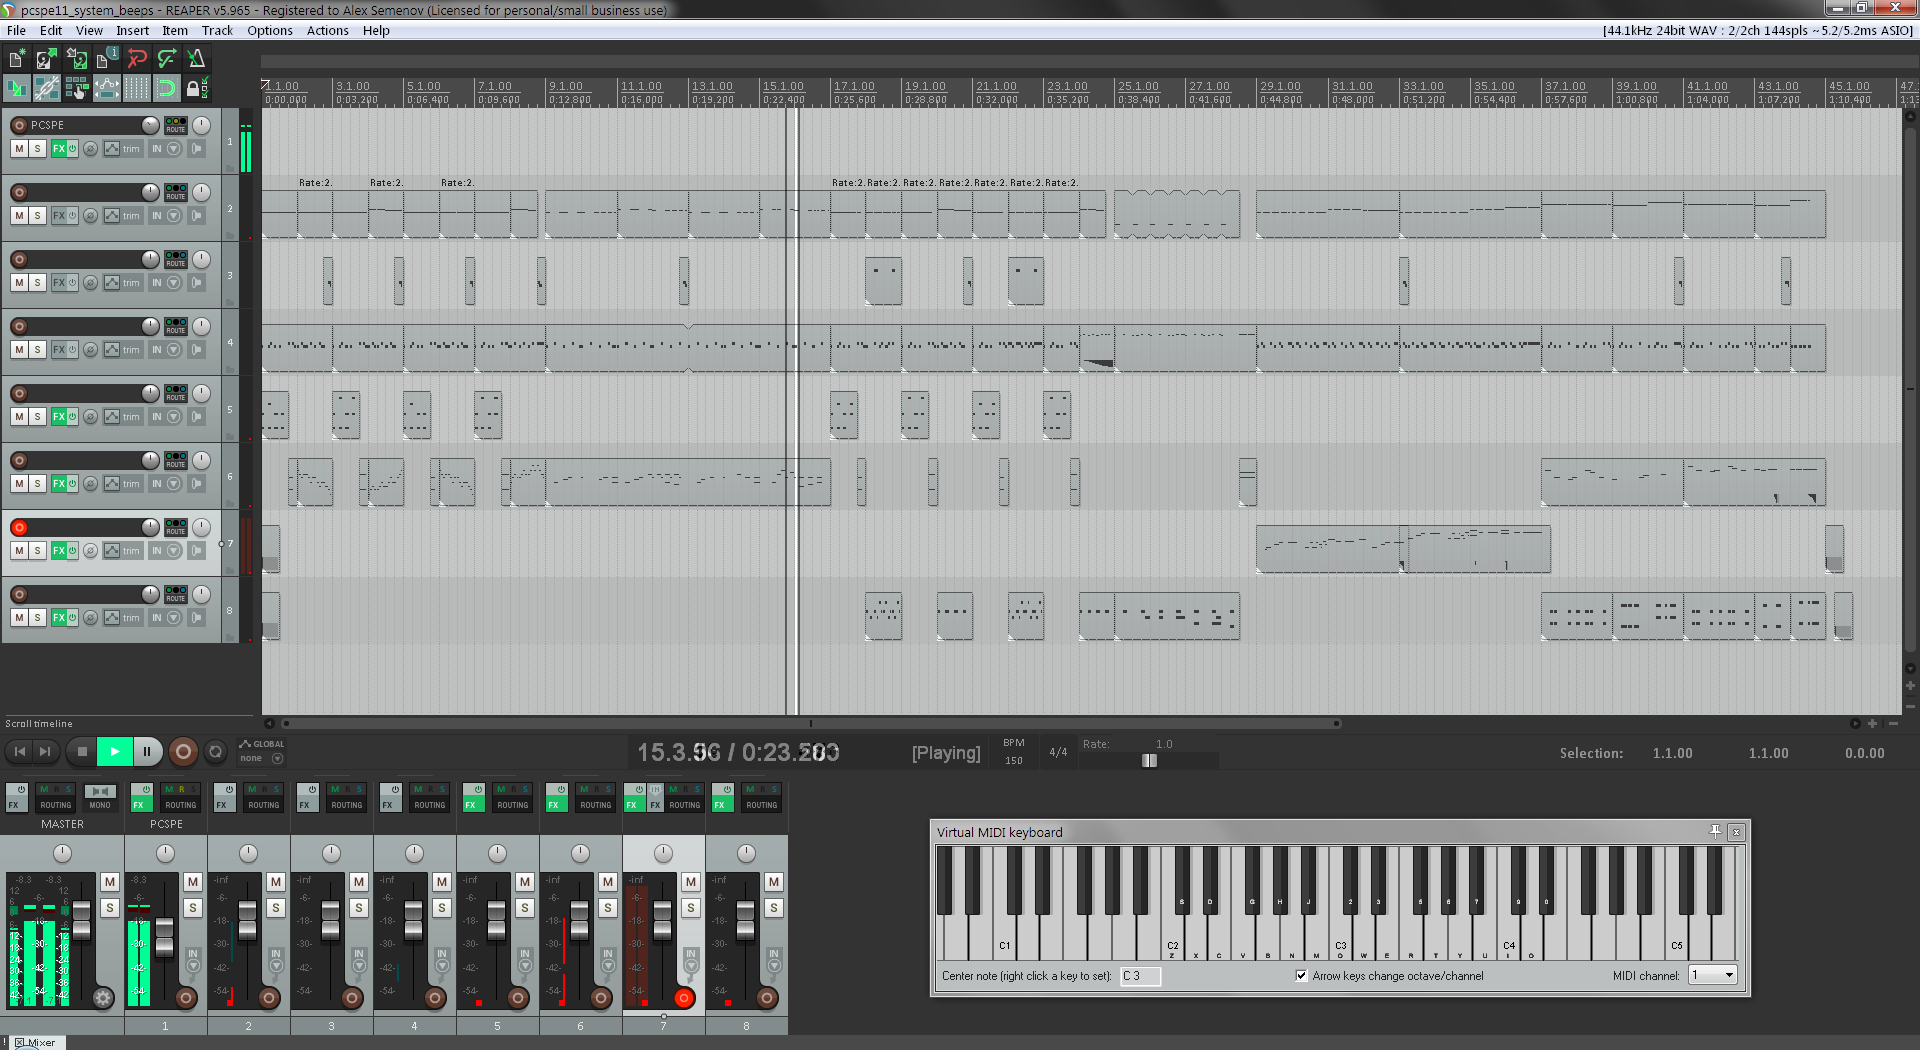This screenshot has height=1050, width=1920.
Task: Click the Save Project toolbar icon
Action: [76, 60]
